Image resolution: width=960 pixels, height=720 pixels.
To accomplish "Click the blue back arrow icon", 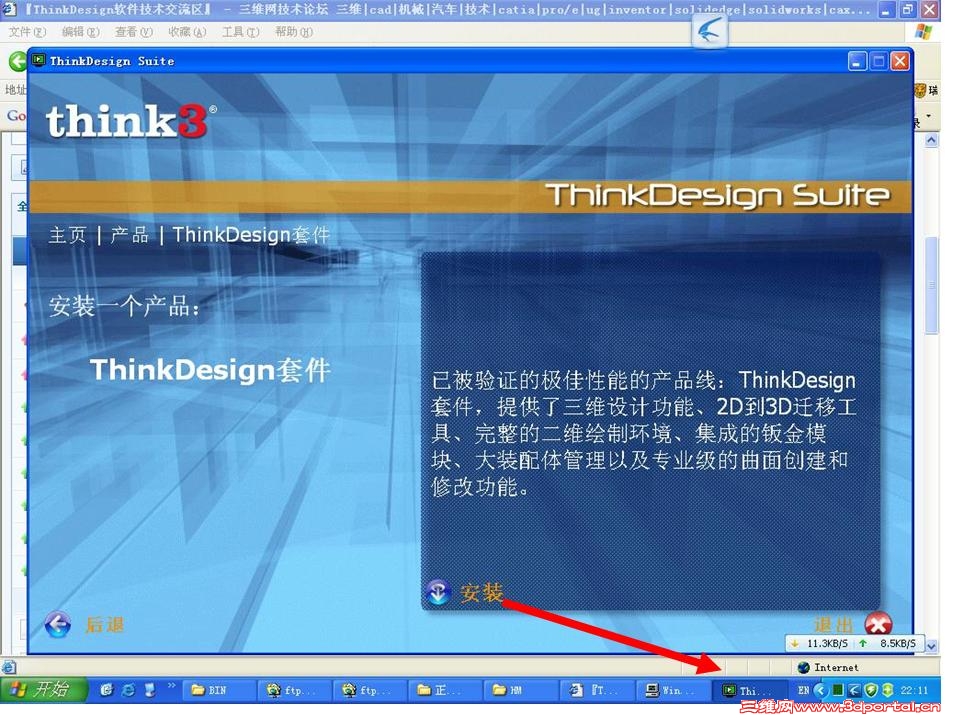I will (58, 624).
